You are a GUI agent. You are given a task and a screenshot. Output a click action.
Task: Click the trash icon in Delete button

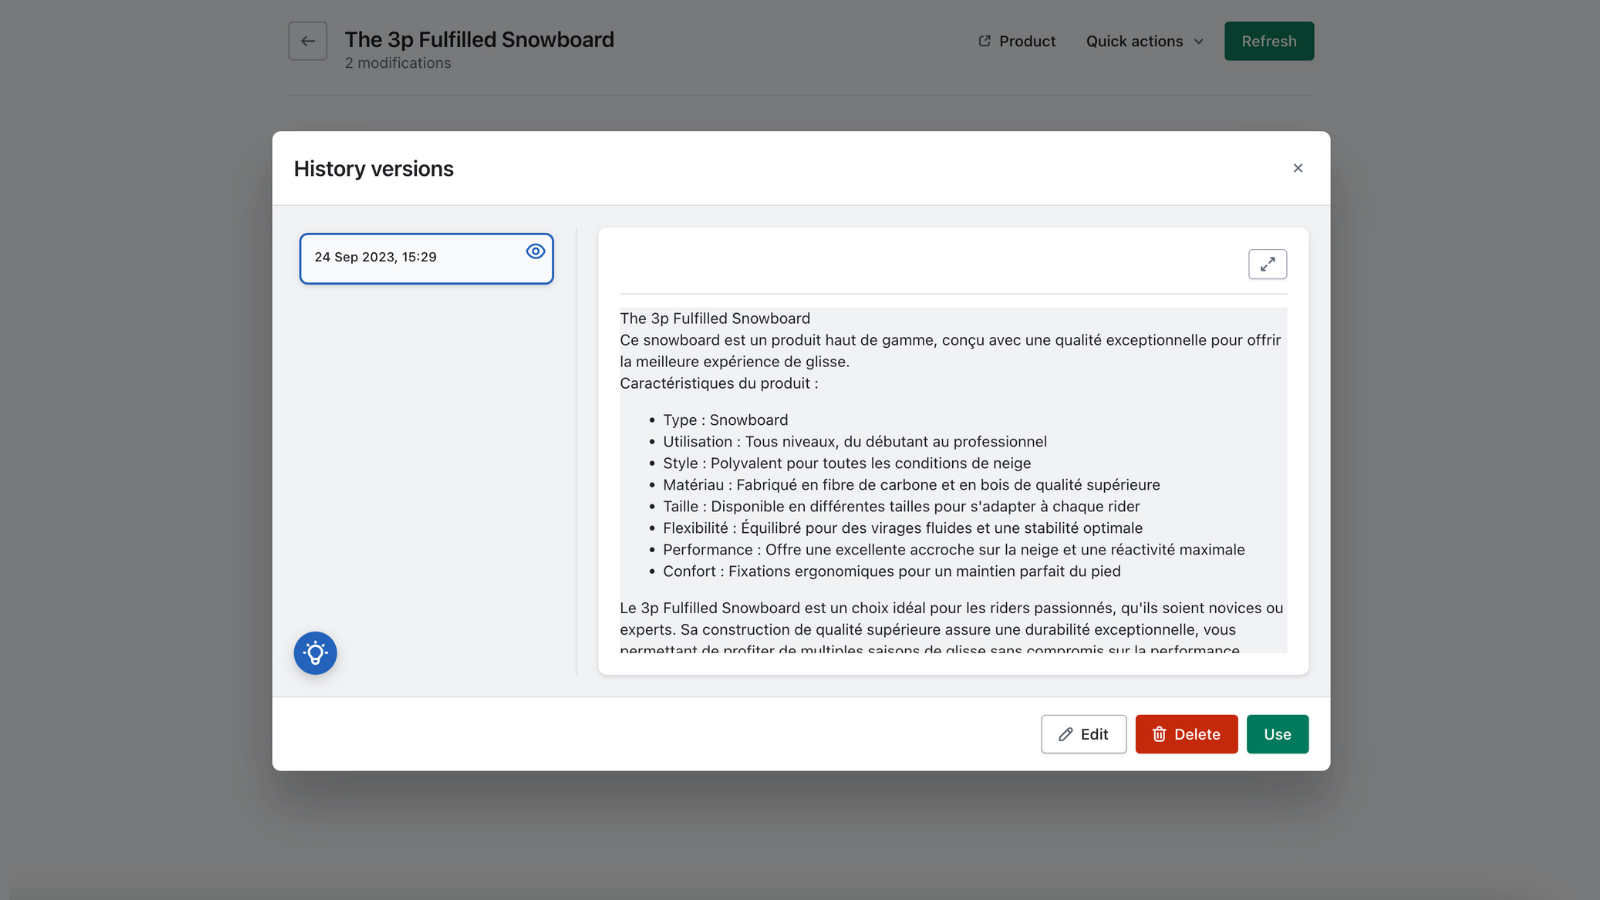1159,734
